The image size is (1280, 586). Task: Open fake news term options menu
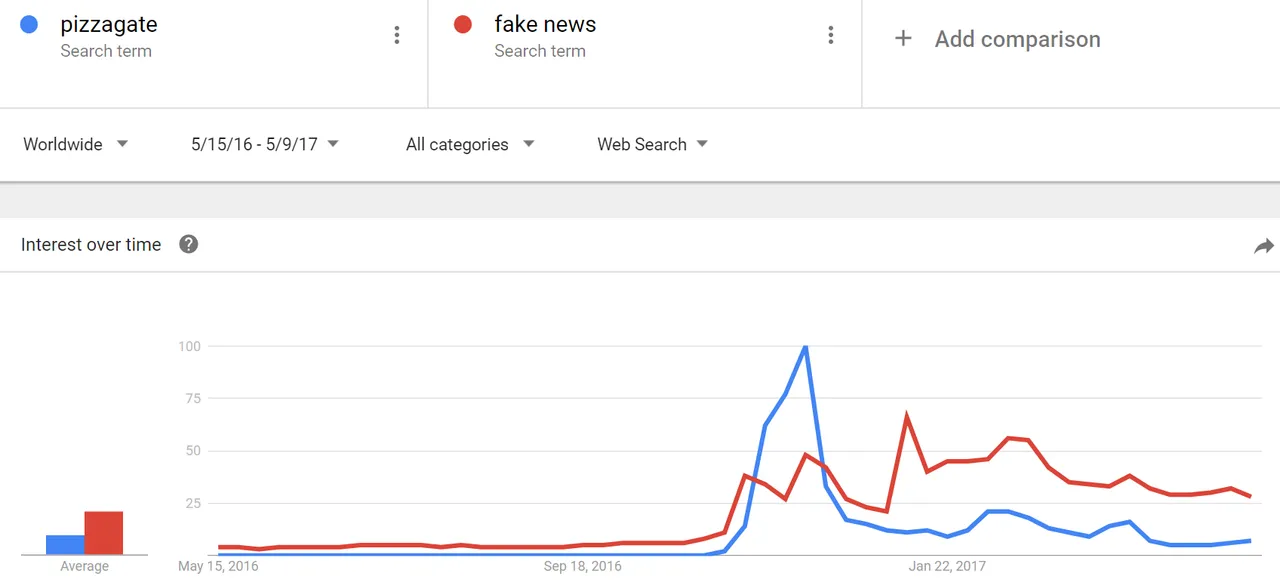coord(830,36)
